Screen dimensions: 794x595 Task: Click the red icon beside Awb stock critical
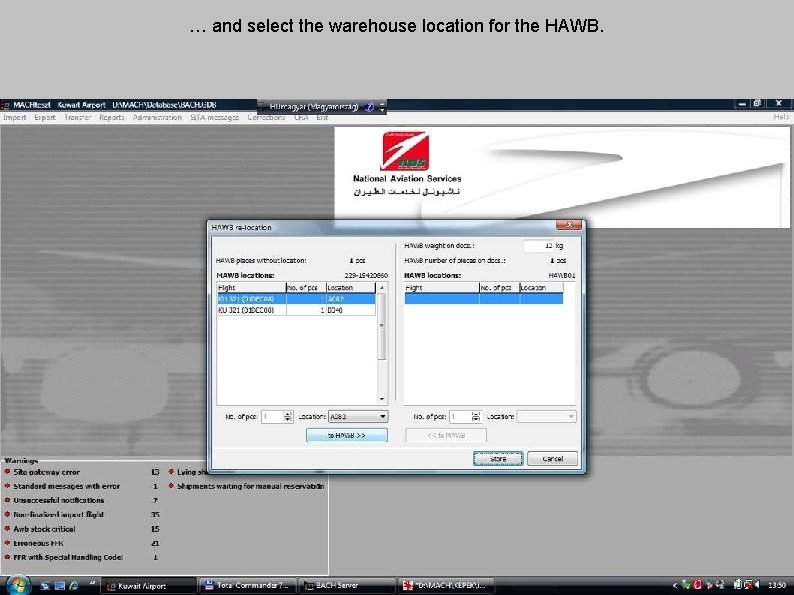(8, 529)
